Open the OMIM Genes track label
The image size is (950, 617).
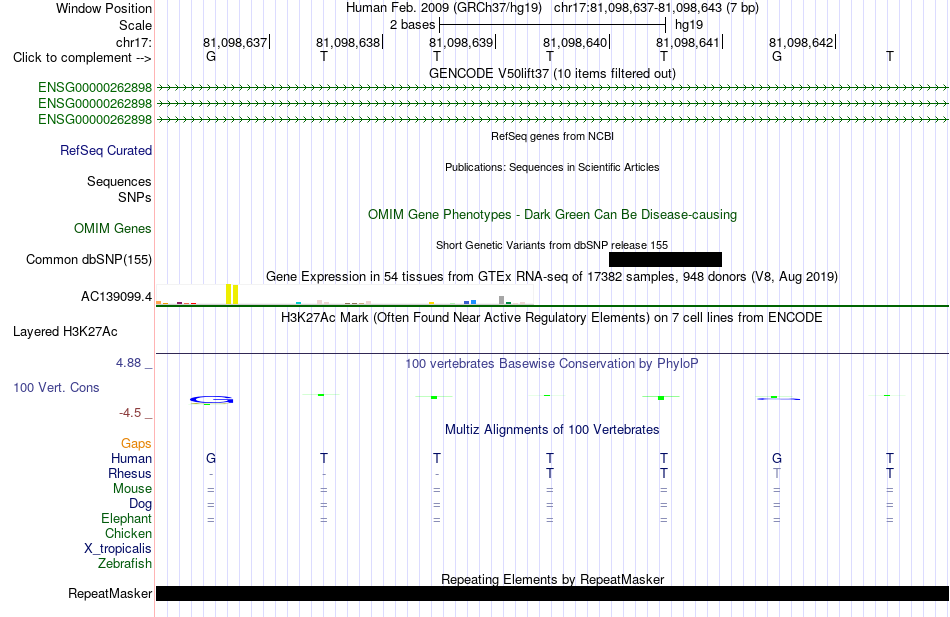[x=112, y=228]
